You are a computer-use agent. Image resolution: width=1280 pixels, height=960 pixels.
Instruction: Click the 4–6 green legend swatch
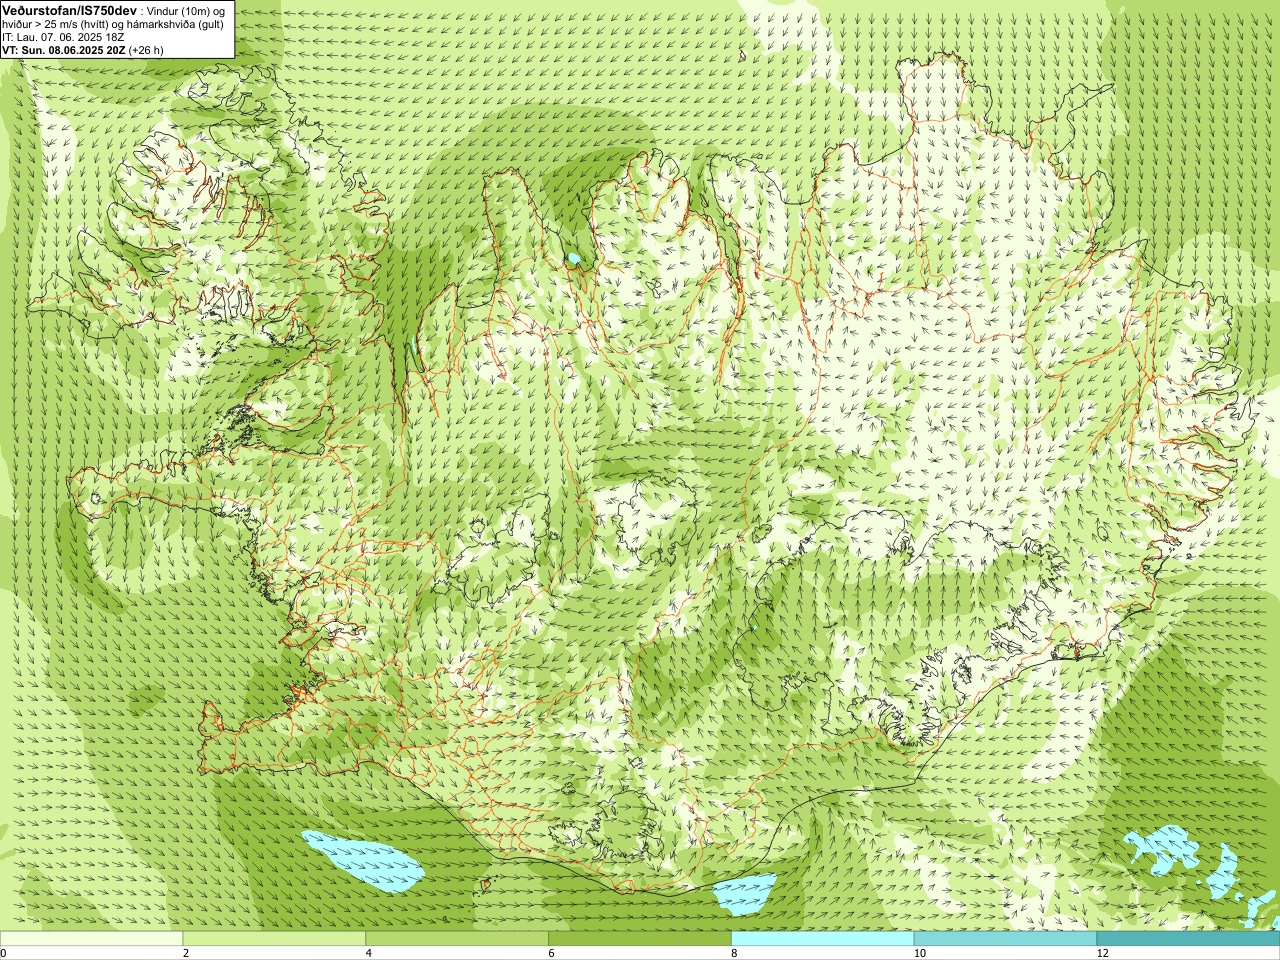(x=457, y=938)
